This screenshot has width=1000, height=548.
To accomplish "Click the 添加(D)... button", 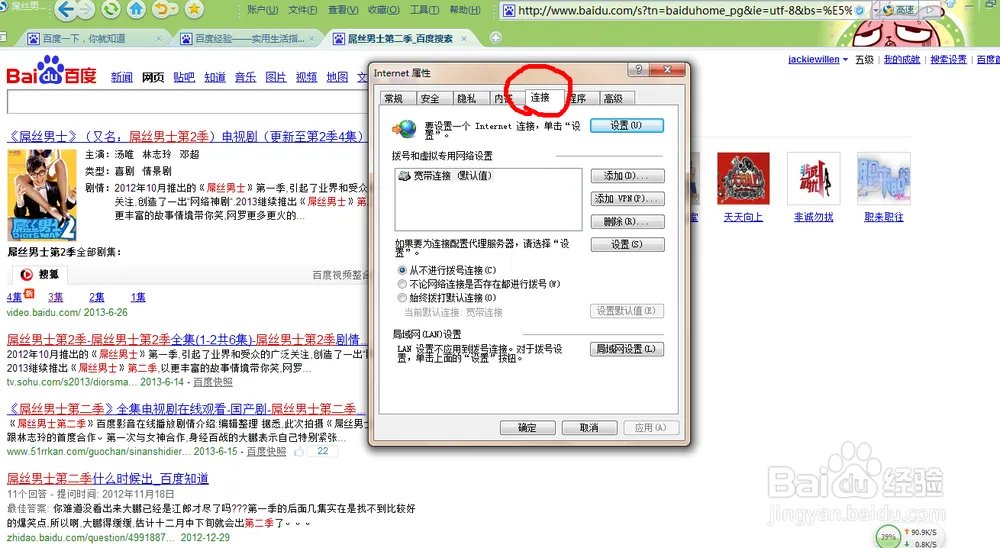I will click(x=628, y=175).
